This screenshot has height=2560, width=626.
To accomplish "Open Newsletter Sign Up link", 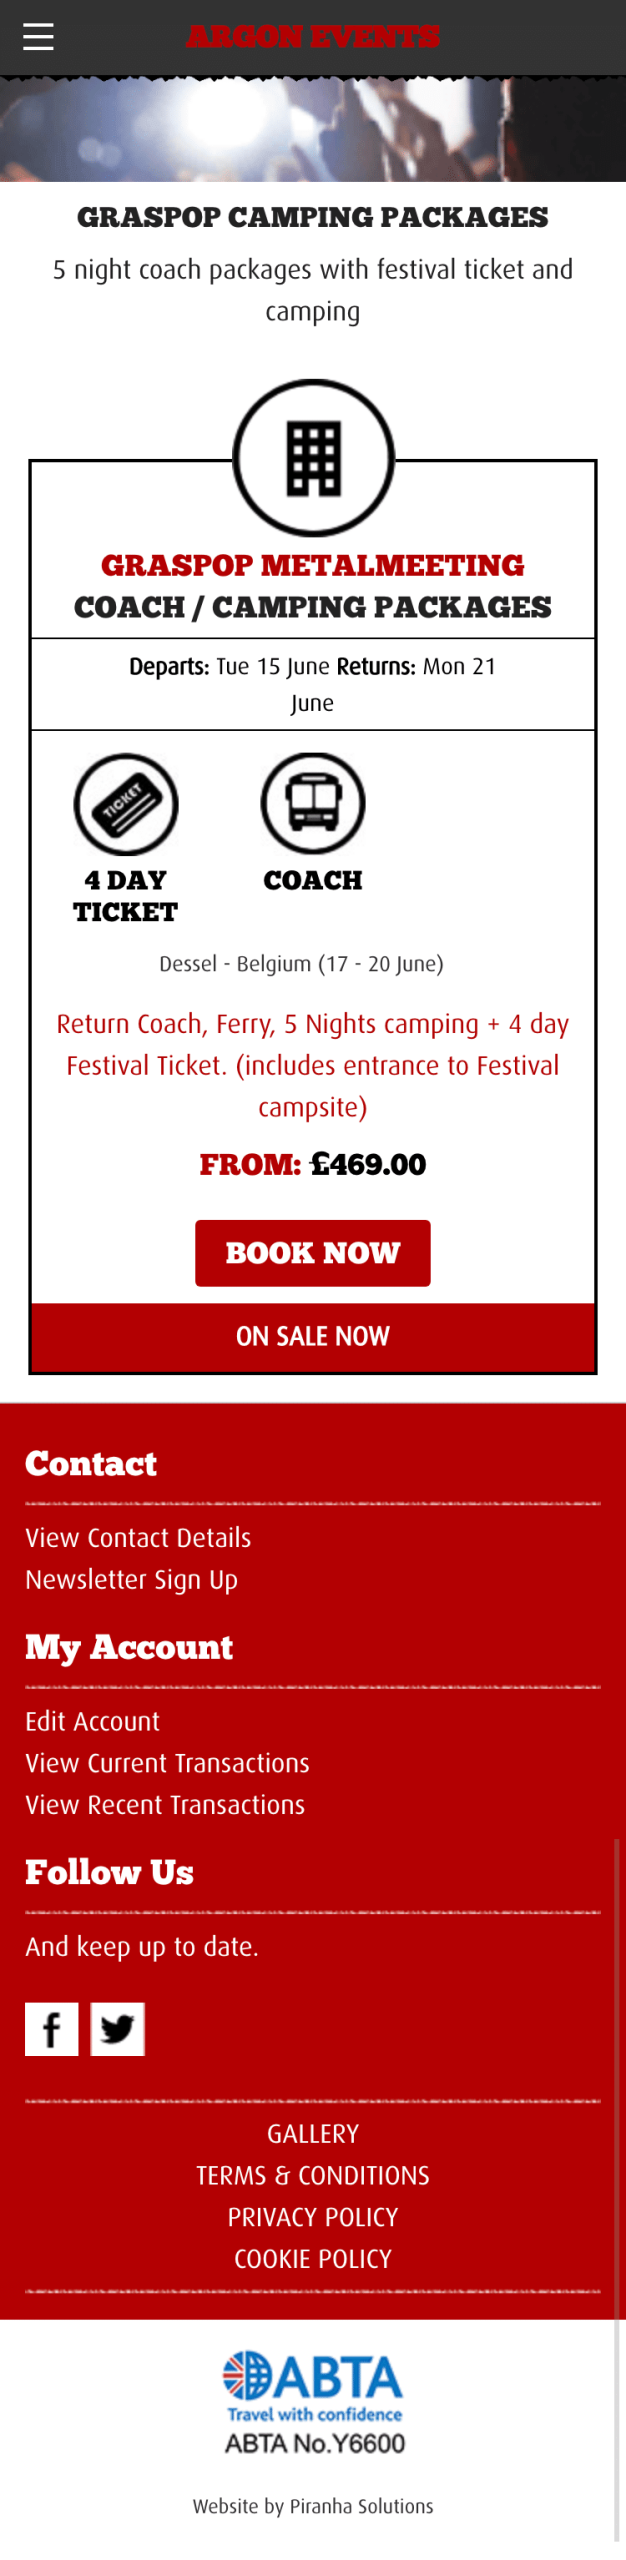I will click(131, 1579).
